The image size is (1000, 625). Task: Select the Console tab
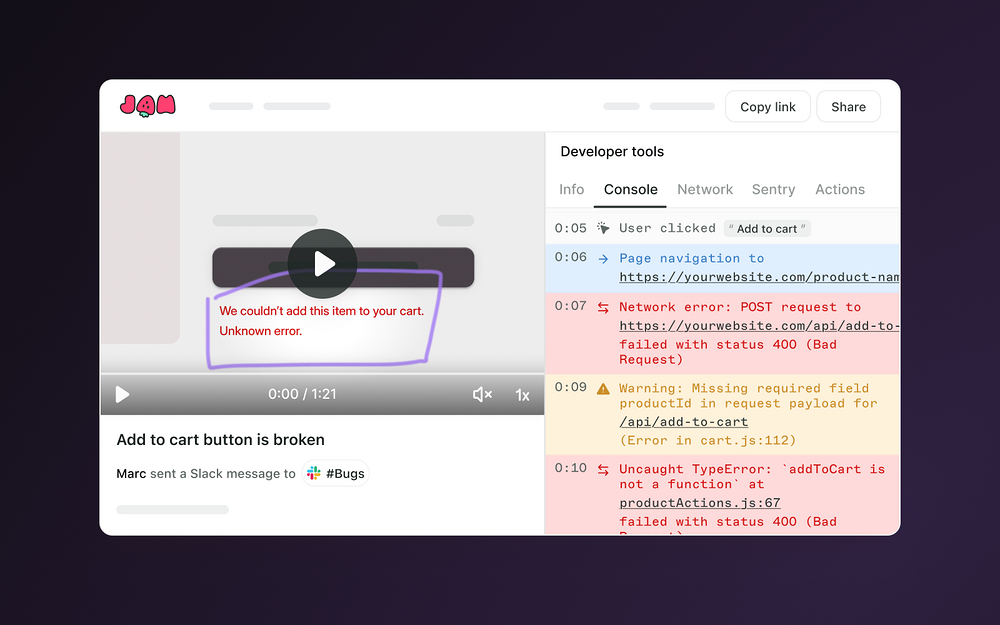coord(630,189)
